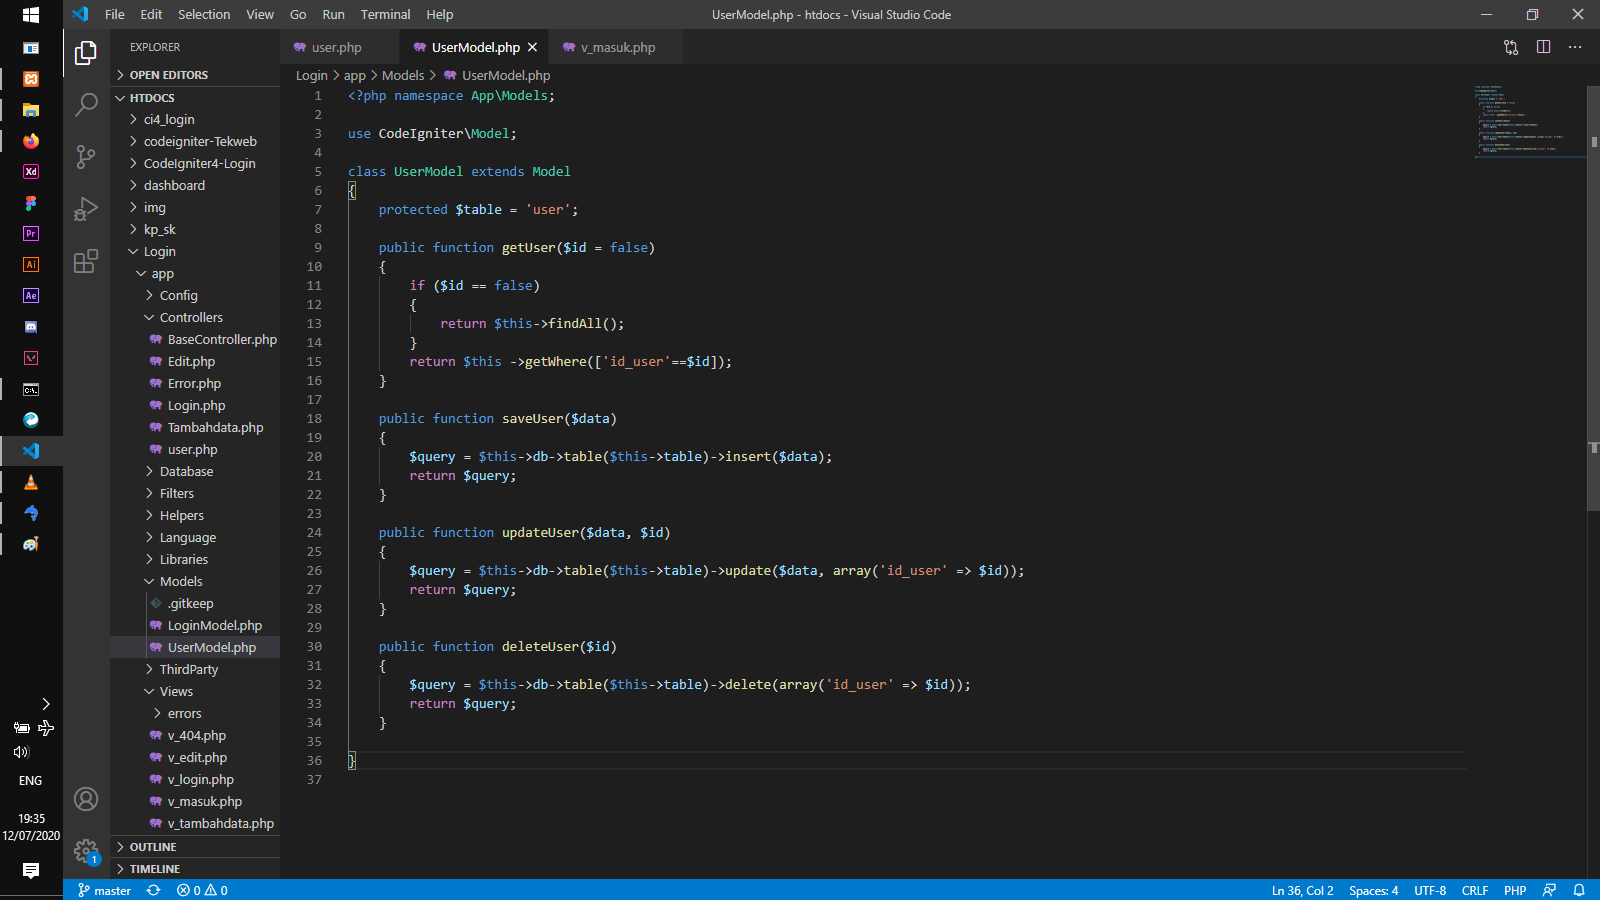Open Firefox from the Windows taskbar
The height and width of the screenshot is (900, 1600).
click(31, 141)
